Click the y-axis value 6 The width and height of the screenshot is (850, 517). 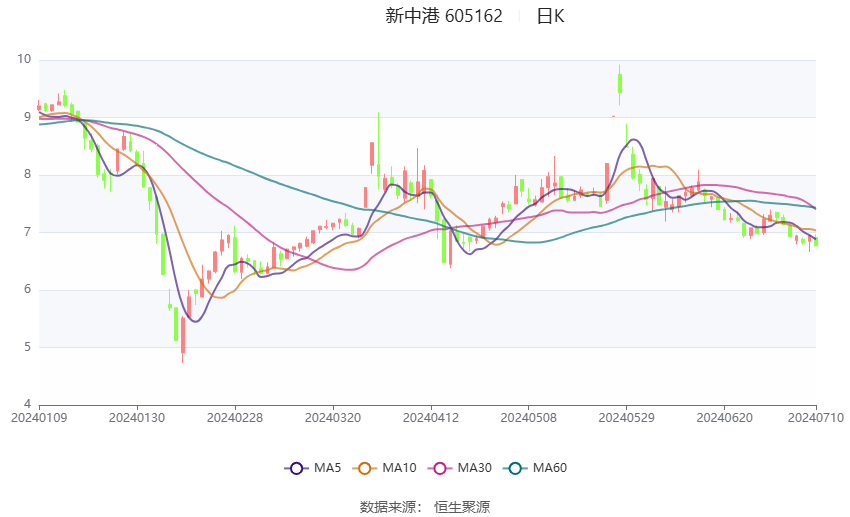coord(27,289)
